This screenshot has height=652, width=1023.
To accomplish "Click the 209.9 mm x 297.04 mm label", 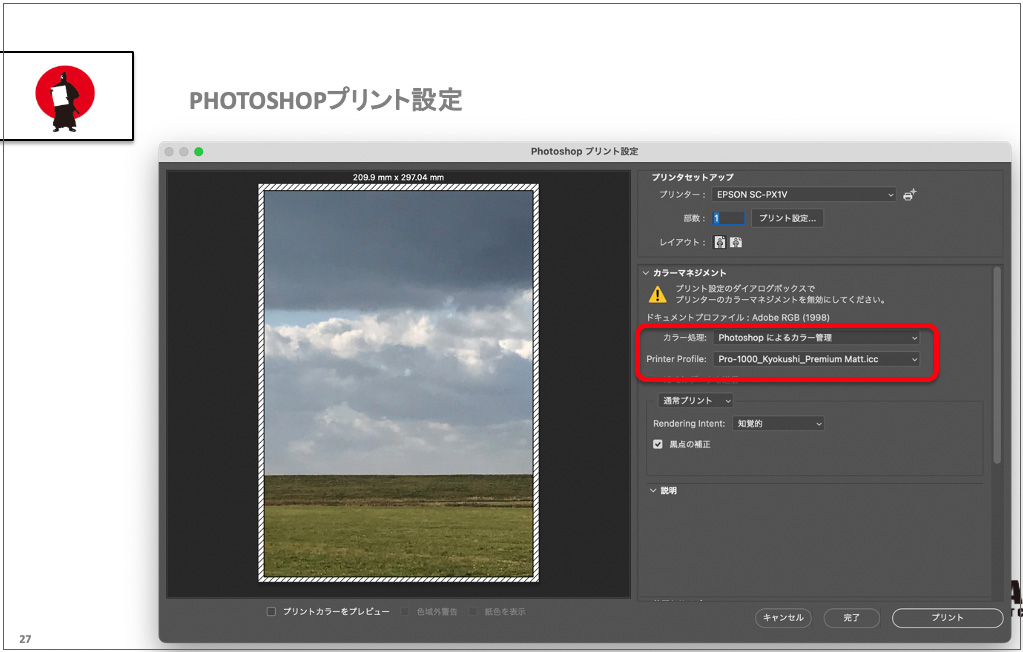I will tap(398, 177).
